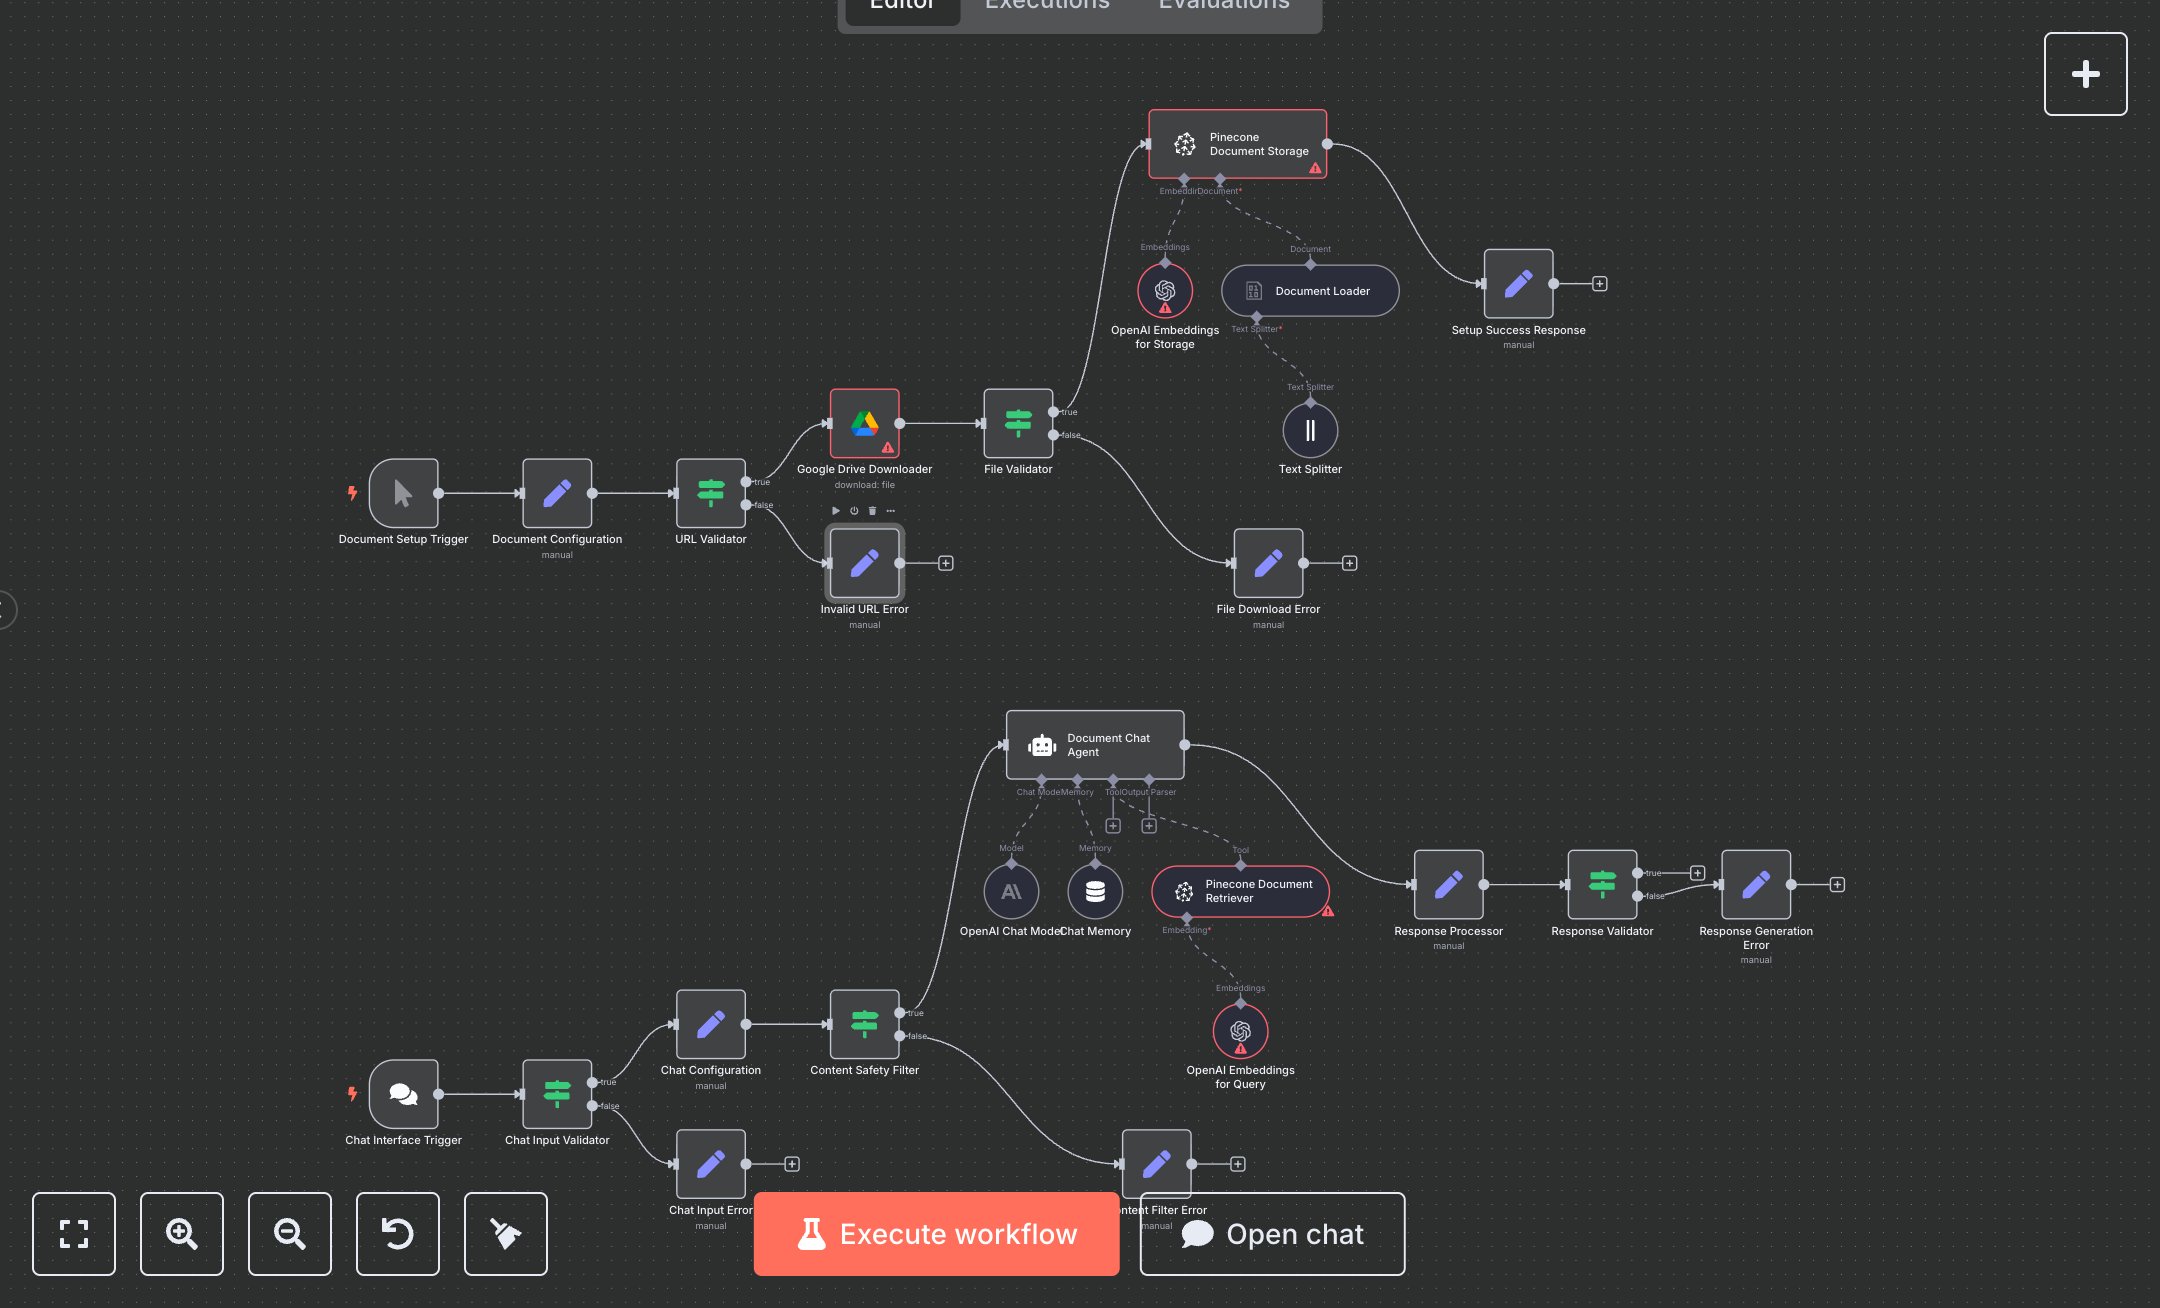This screenshot has width=2160, height=1308.
Task: Disable the Invalid URL Error node
Action: (x=853, y=511)
